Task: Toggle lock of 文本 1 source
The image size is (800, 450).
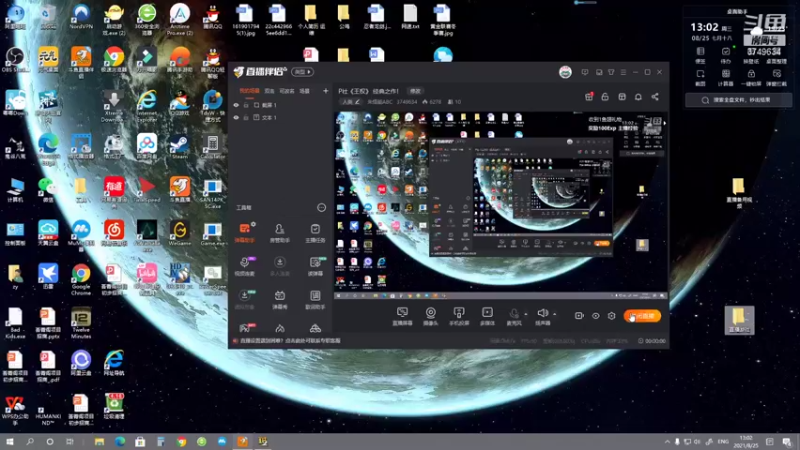Action: (246, 117)
